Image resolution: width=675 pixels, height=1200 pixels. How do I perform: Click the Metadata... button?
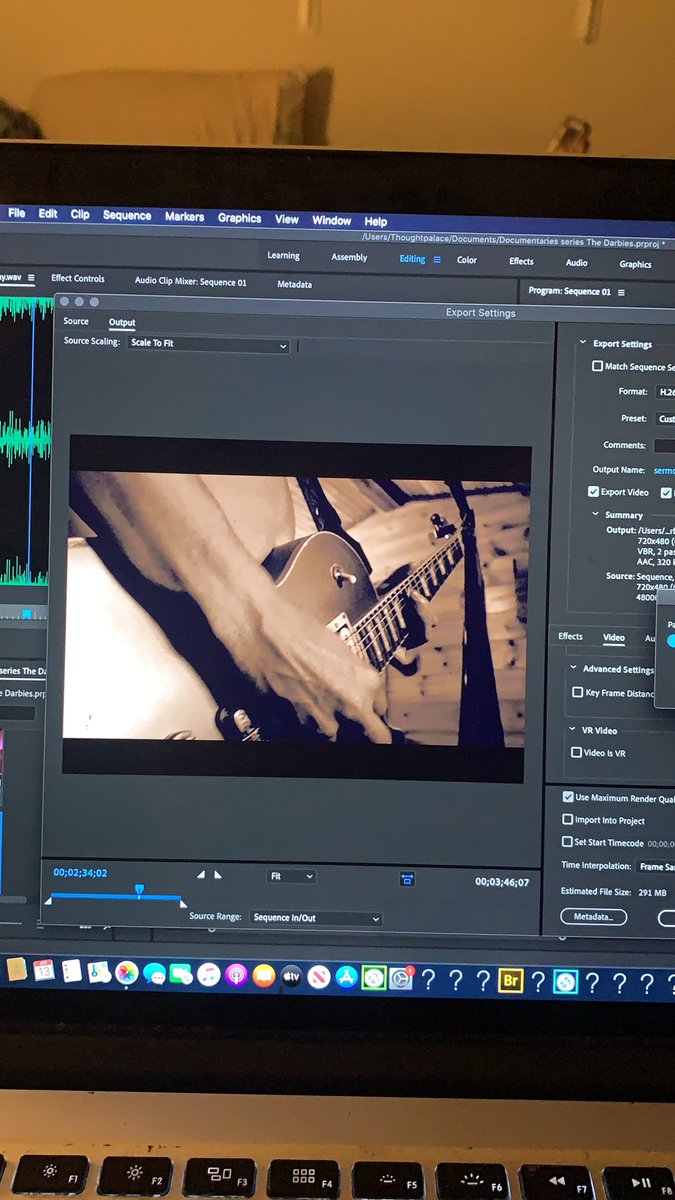coord(594,916)
